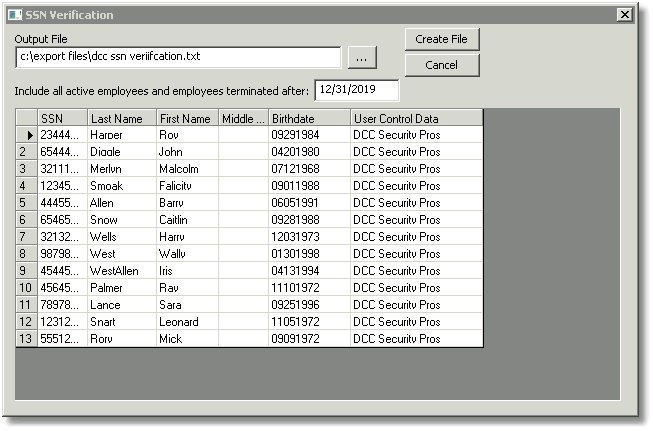This screenshot has height=431, width=653.
Task: Click birthdate cell 04131994
Action: [x=309, y=271]
